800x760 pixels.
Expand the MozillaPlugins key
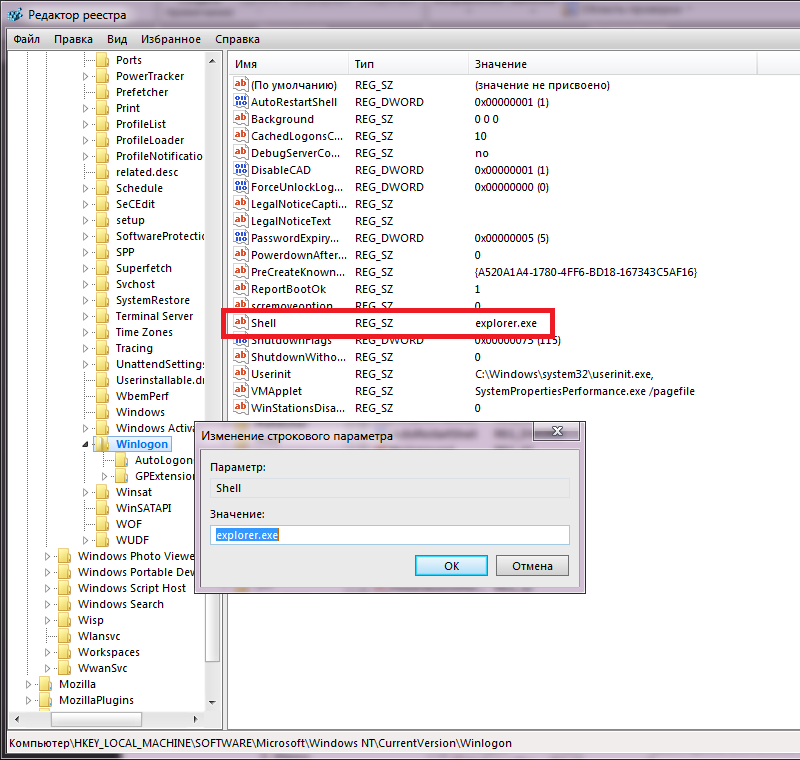[29, 700]
